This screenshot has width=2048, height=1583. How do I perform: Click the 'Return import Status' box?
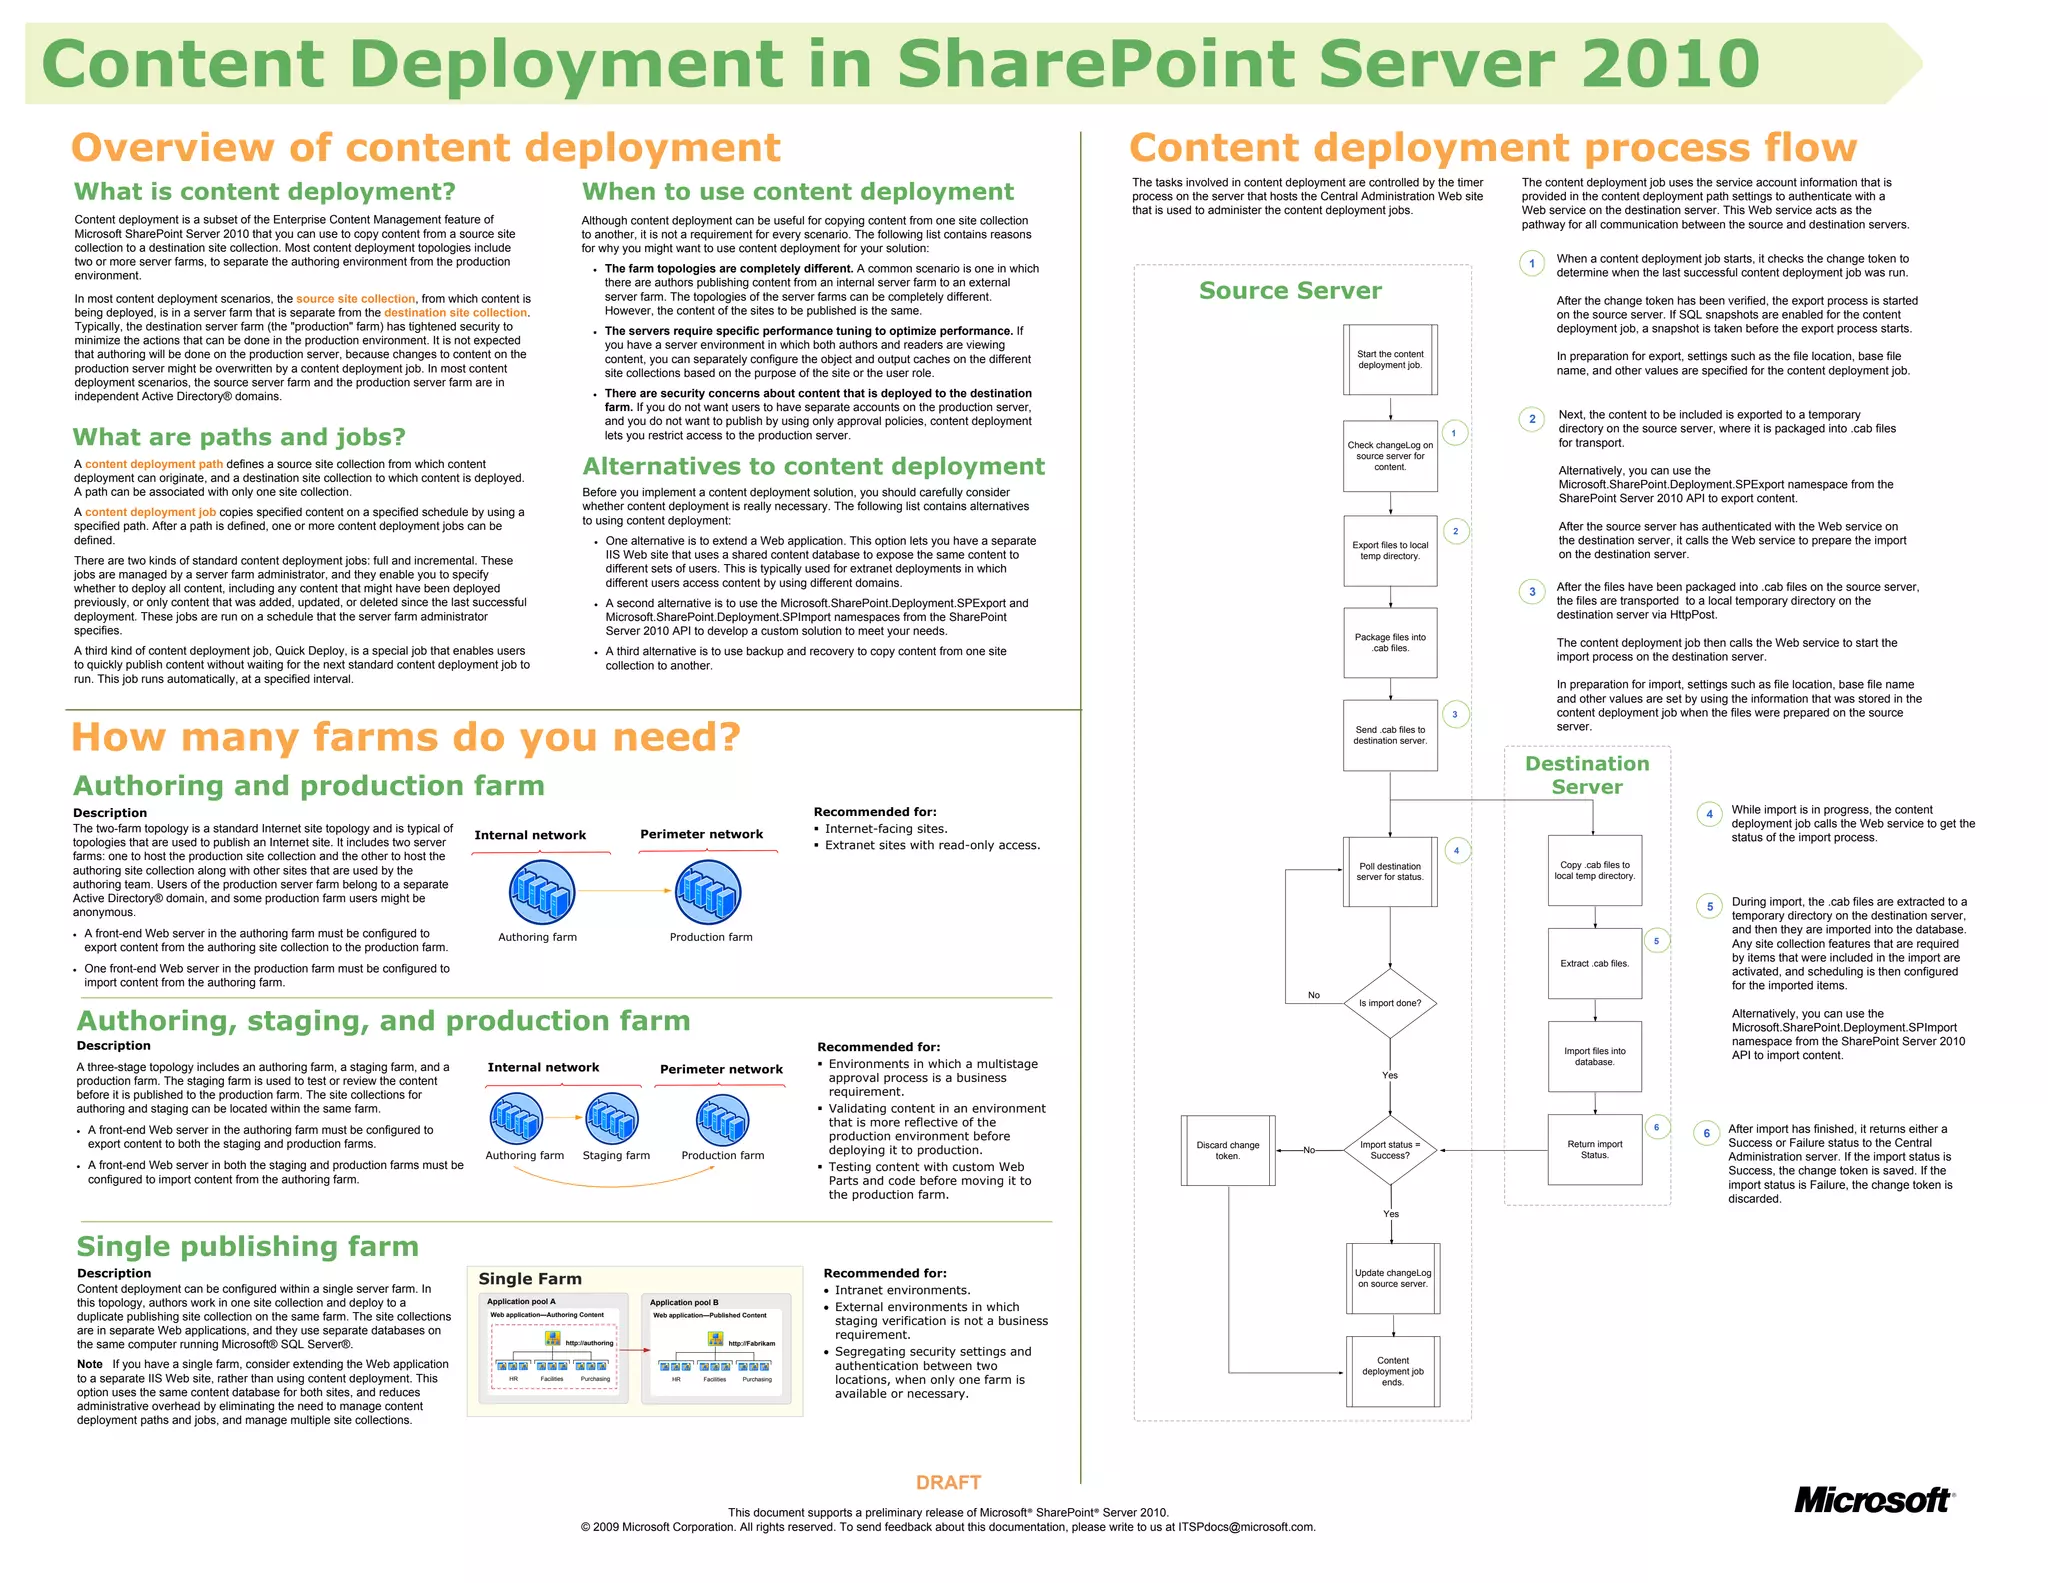coord(1595,1149)
